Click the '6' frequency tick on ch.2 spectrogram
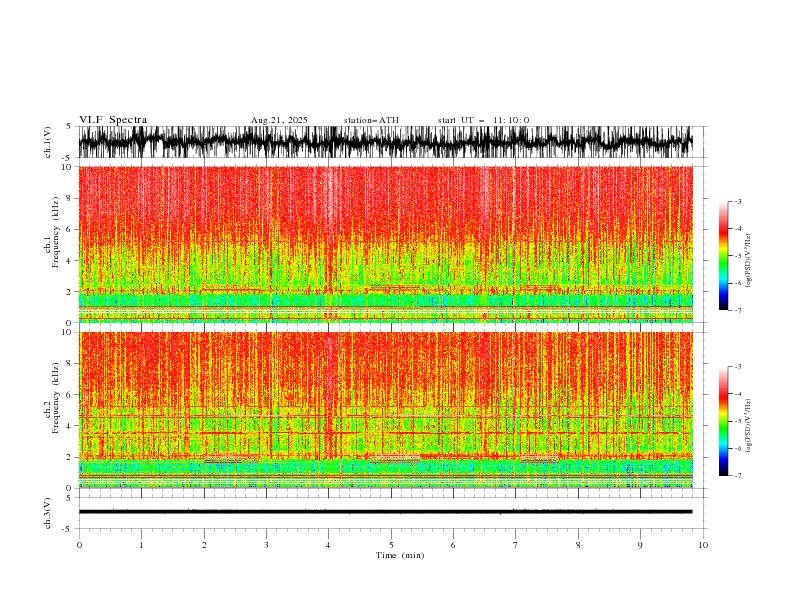This screenshot has height=612, width=792. click(x=70, y=394)
